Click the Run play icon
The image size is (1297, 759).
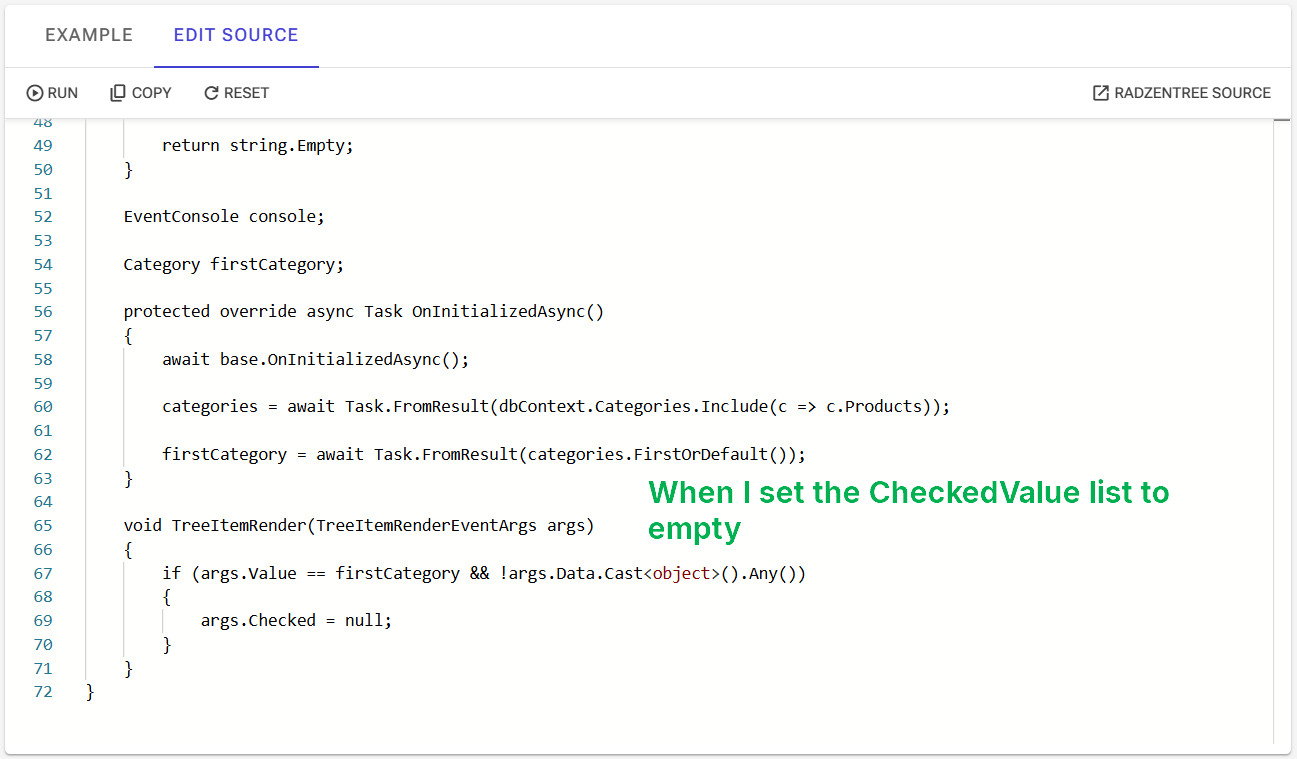tap(33, 92)
